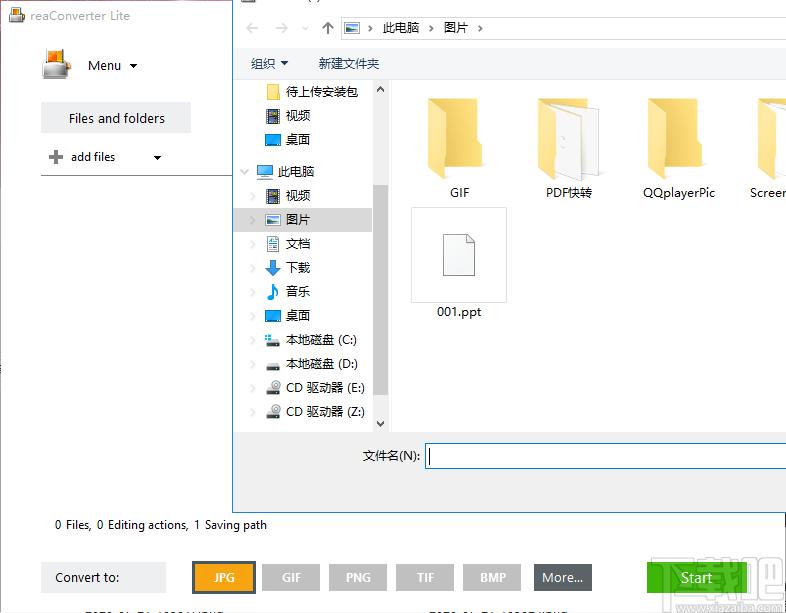Click 本地磁盘 (C:) drive icon
Image resolution: width=786 pixels, height=613 pixels.
click(273, 340)
